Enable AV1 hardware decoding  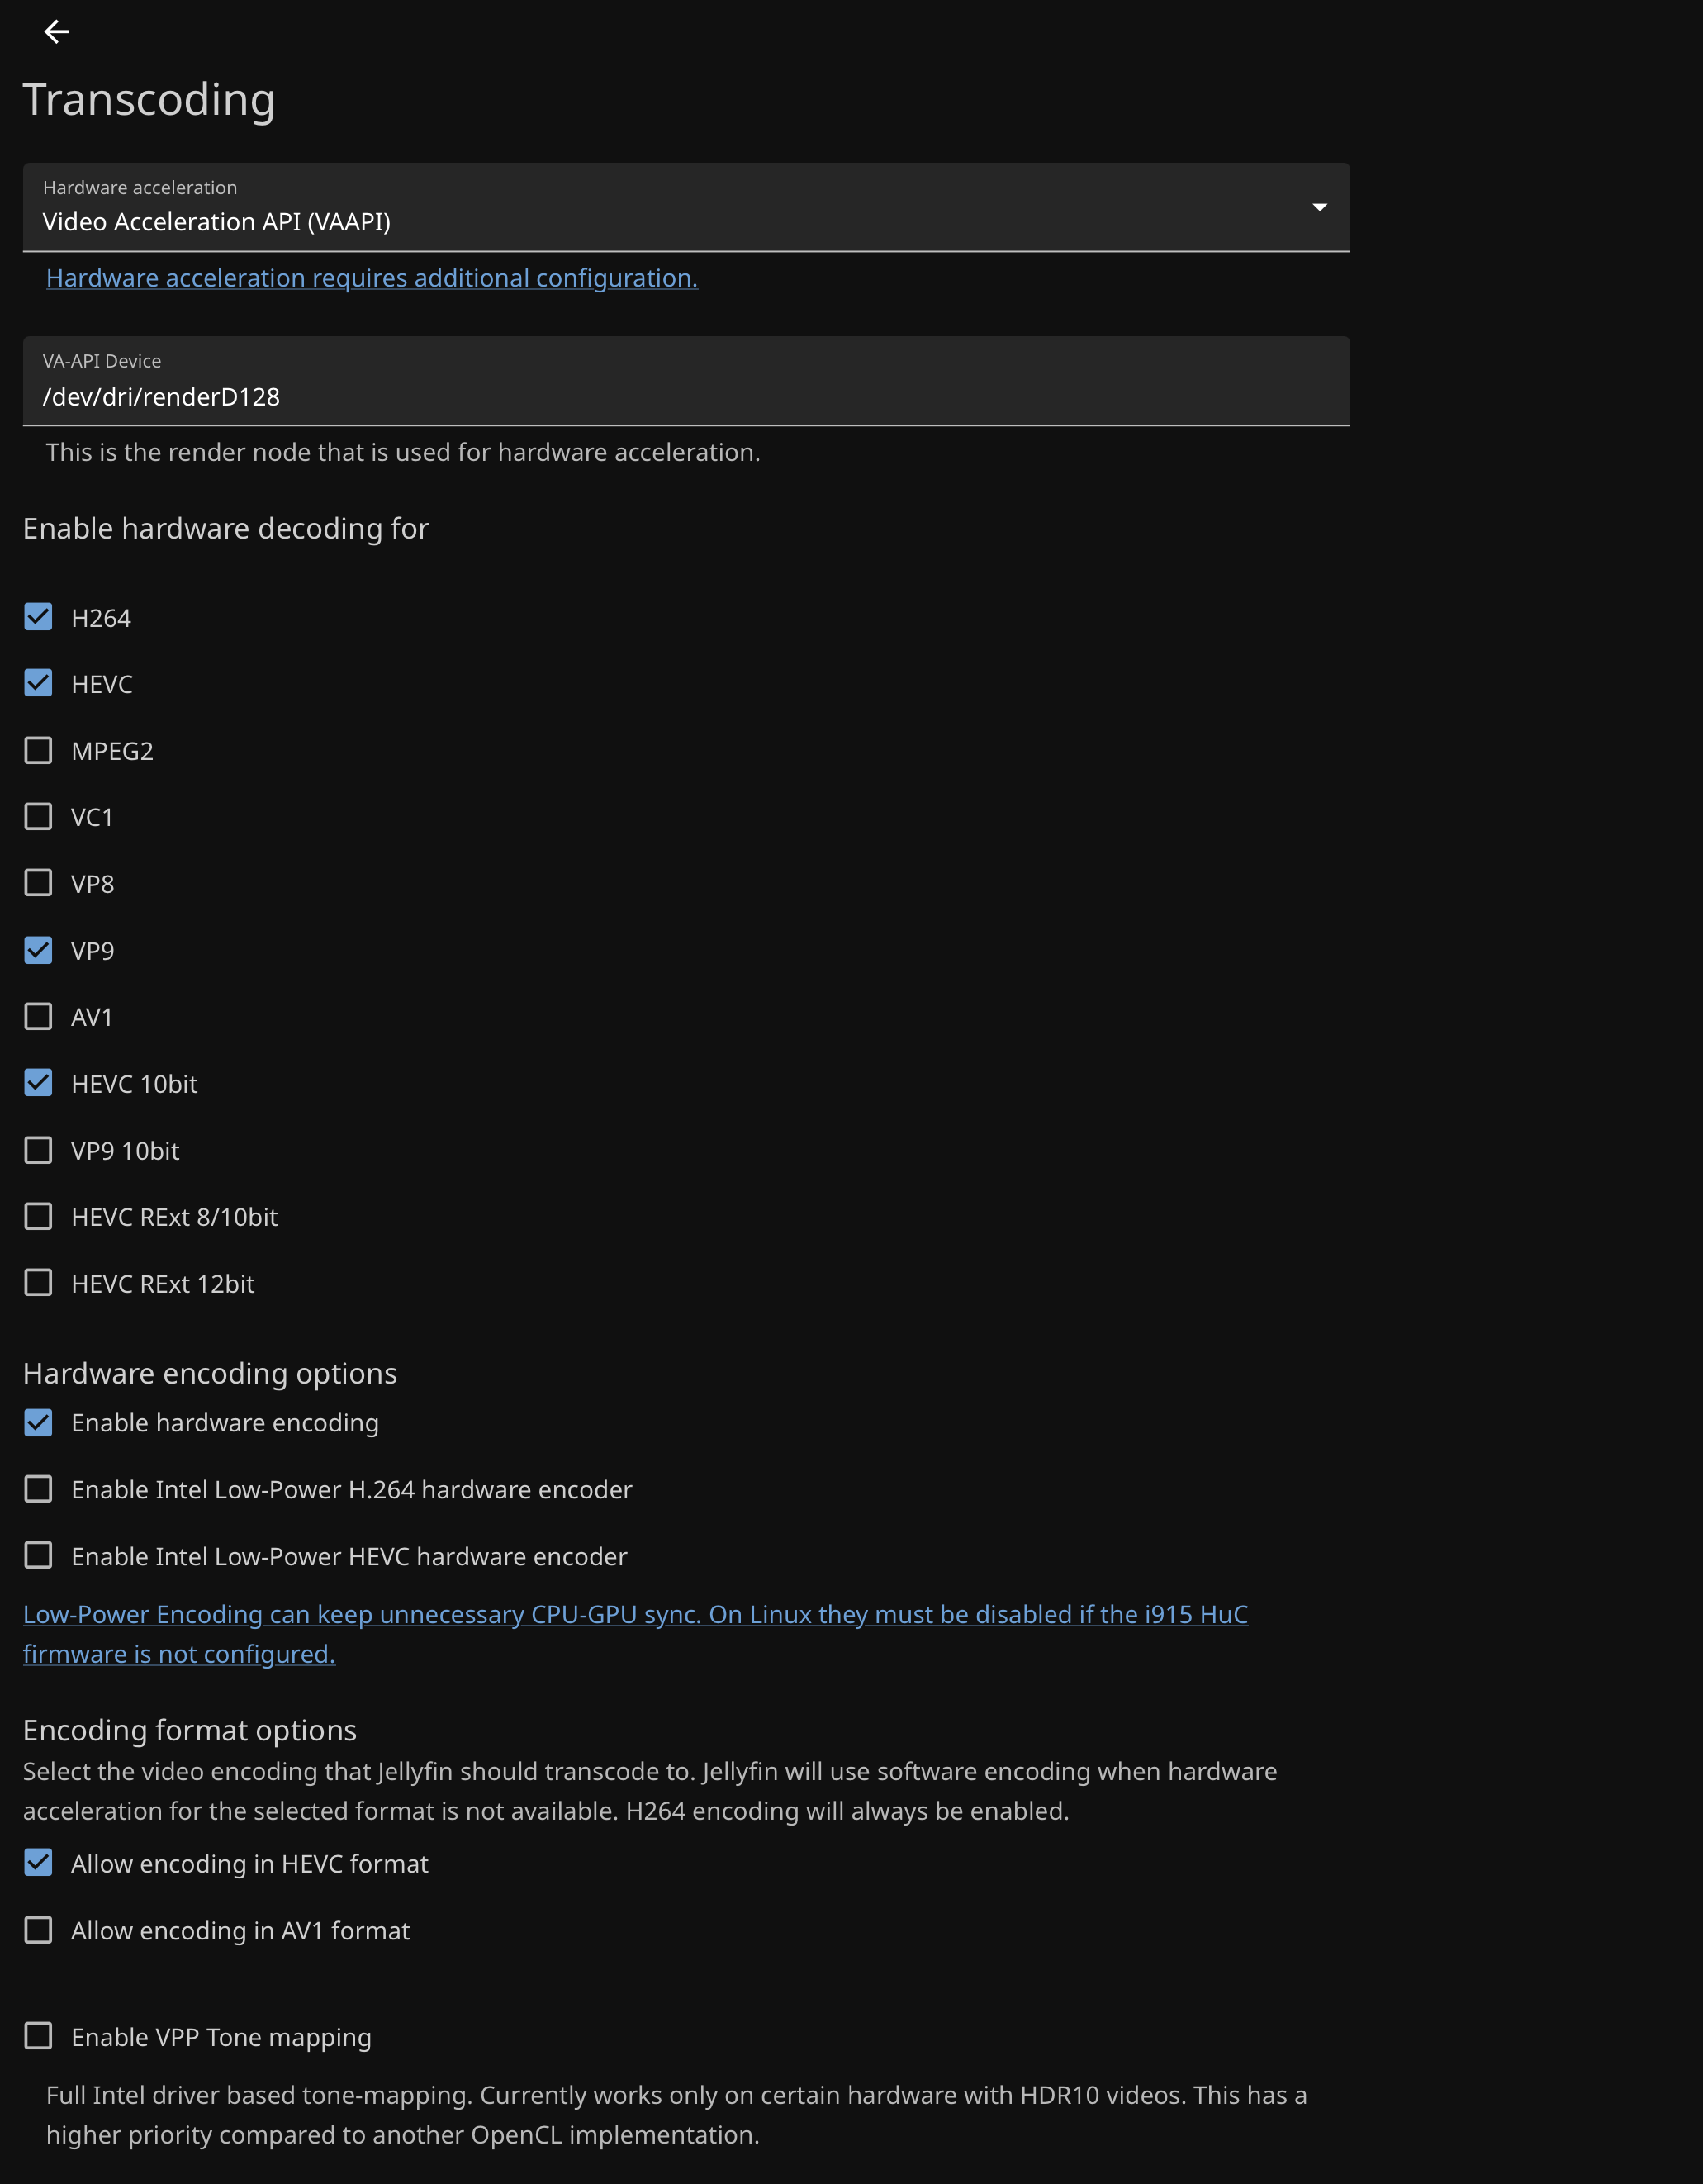pyautogui.click(x=38, y=1017)
